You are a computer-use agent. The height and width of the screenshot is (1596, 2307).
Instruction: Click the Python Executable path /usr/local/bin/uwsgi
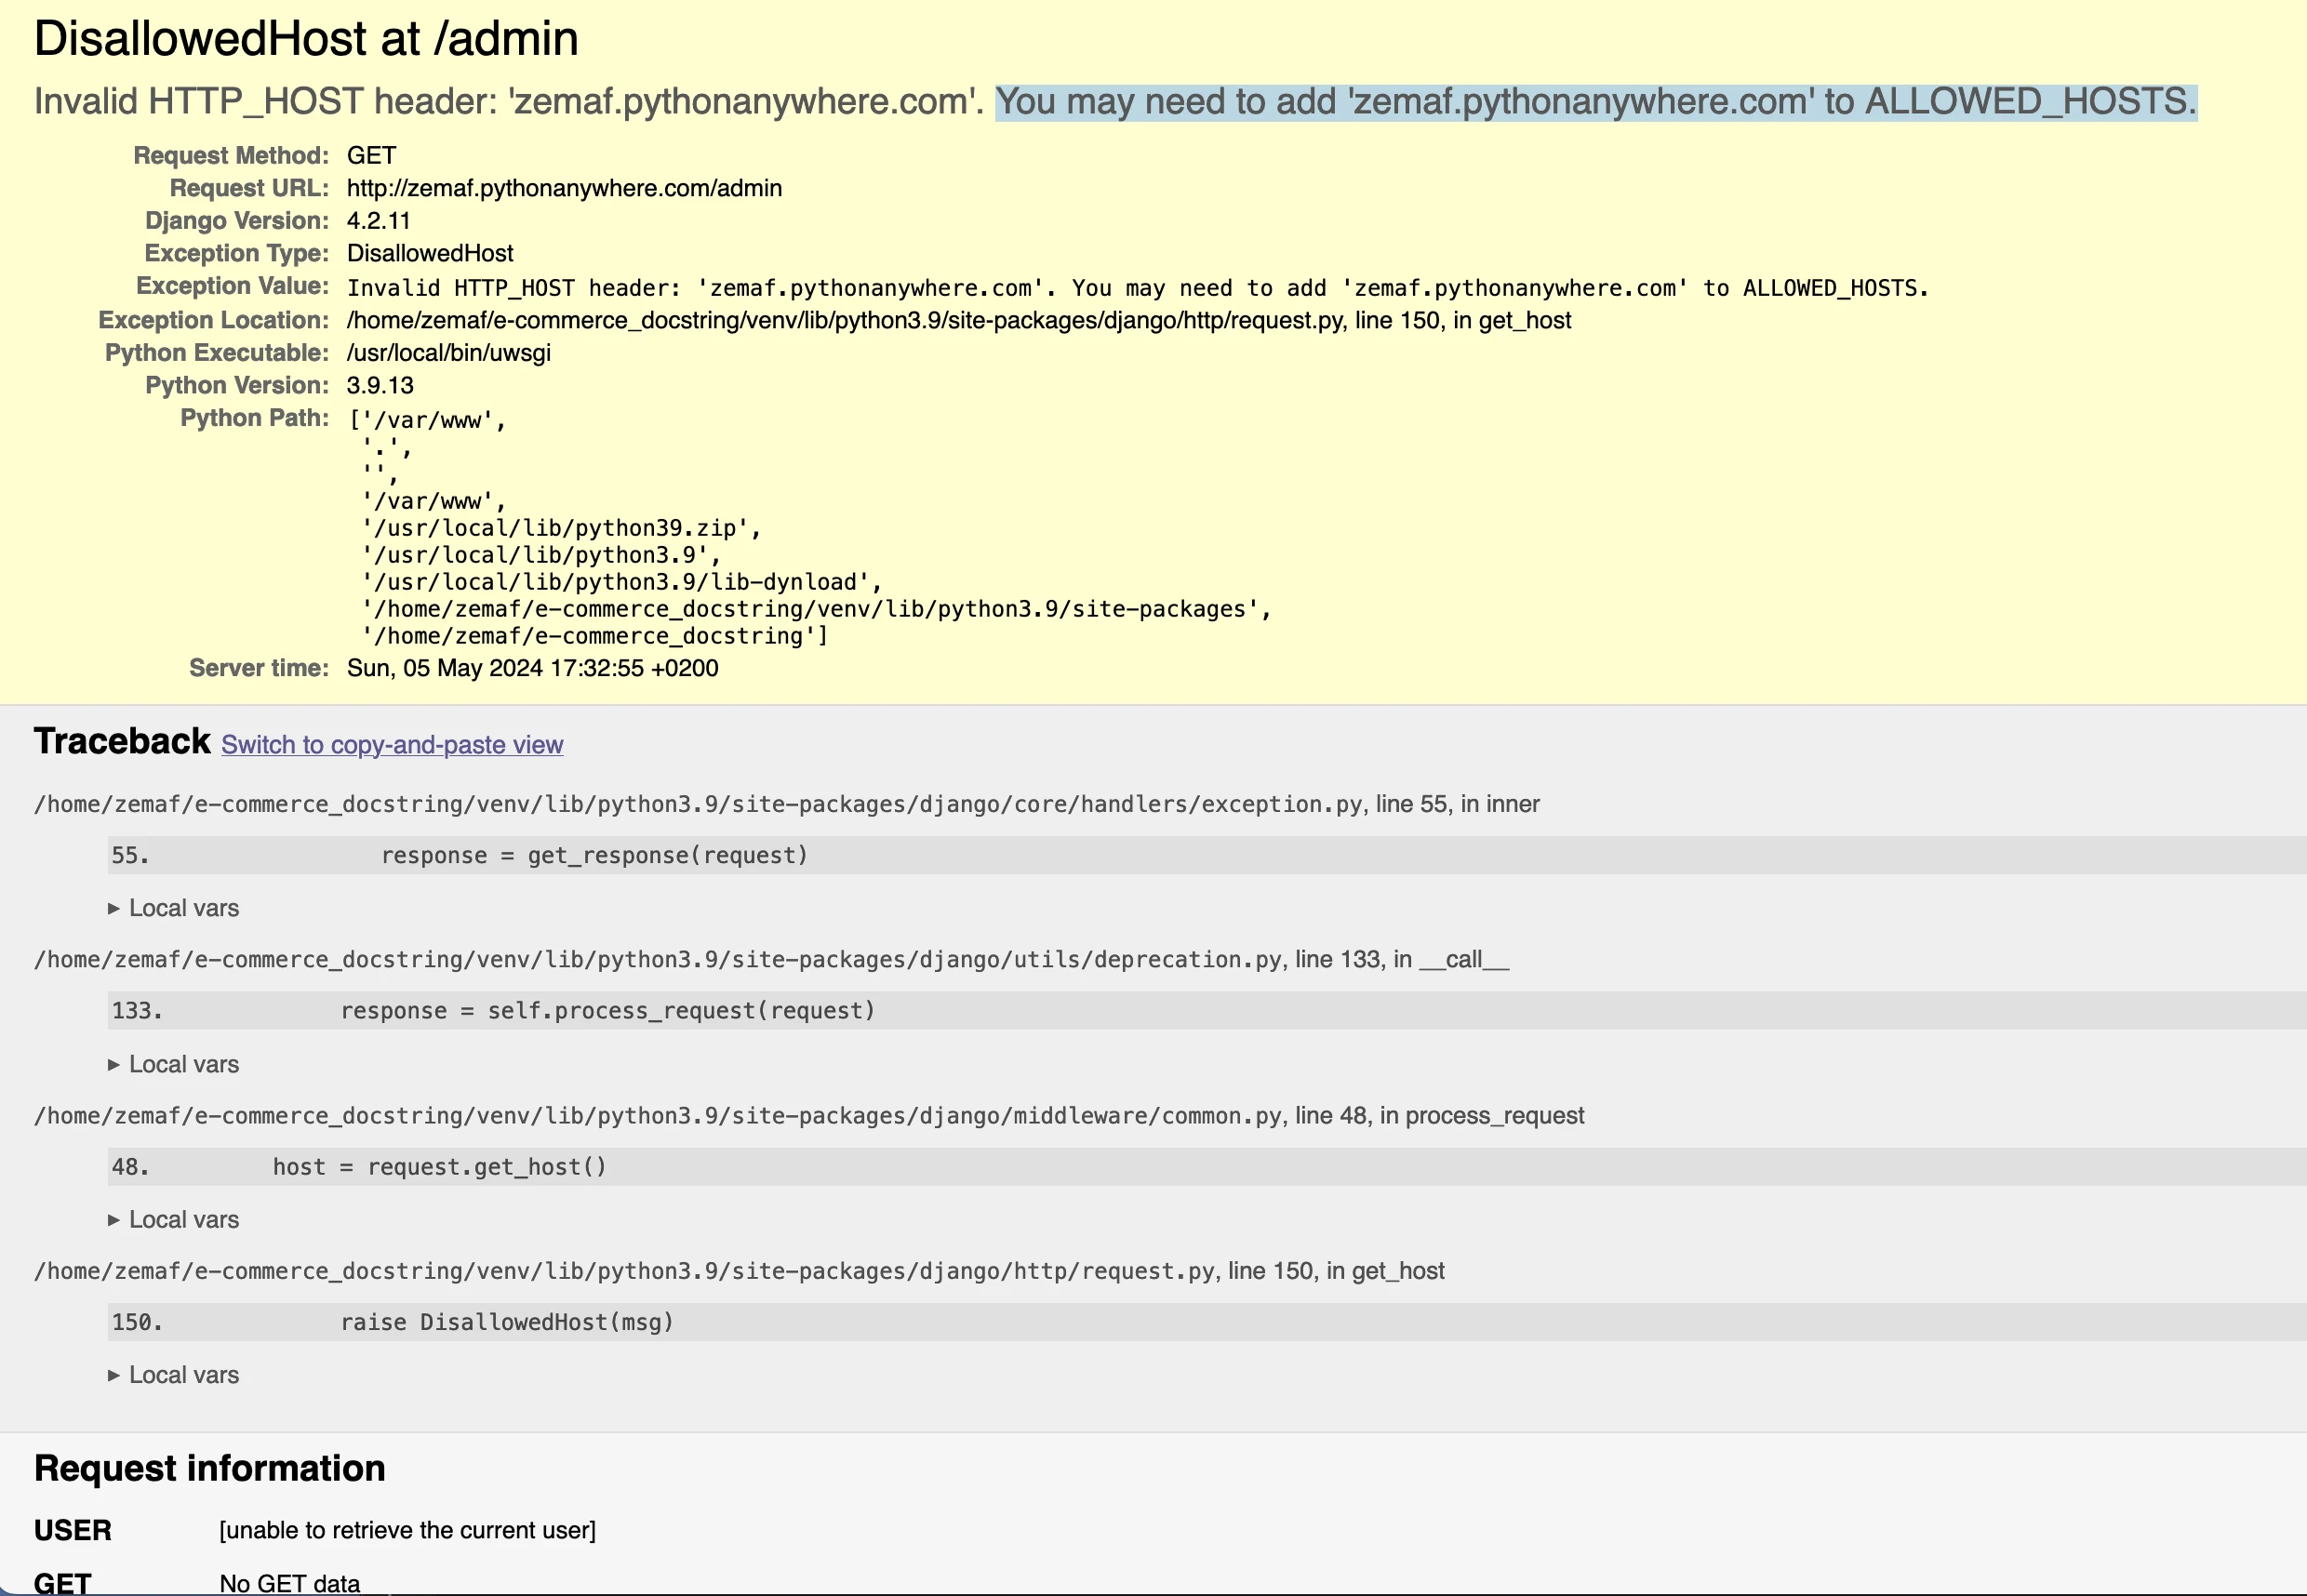(x=448, y=353)
